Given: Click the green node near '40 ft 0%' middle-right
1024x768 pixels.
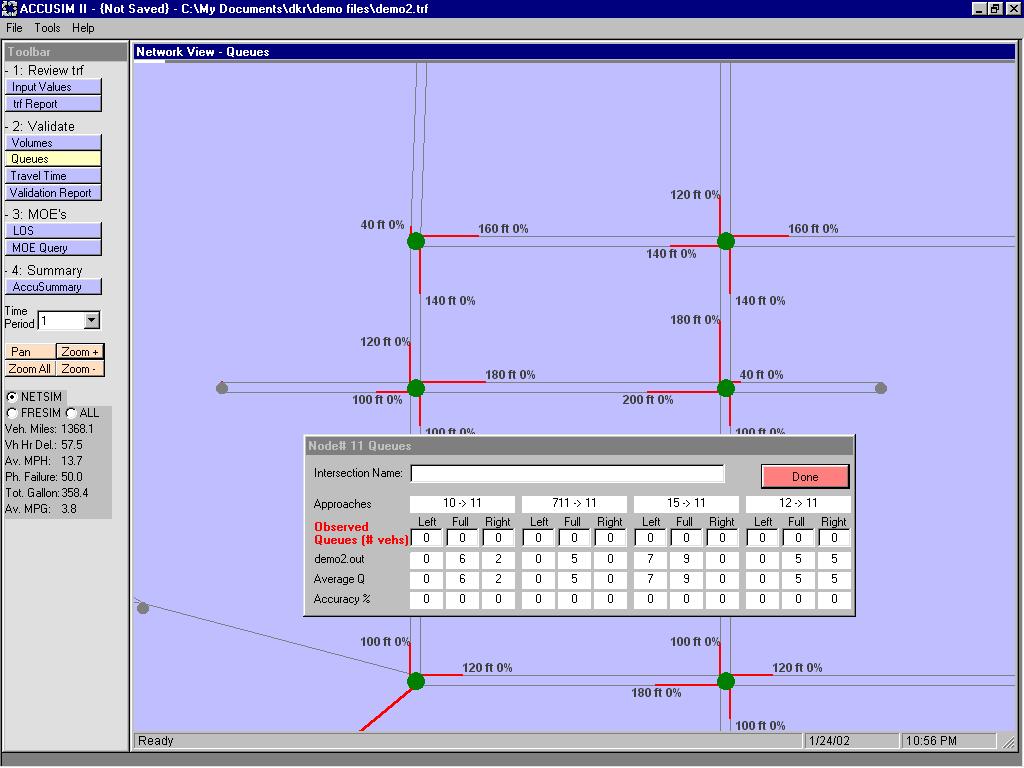Looking at the screenshot, I should click(726, 388).
